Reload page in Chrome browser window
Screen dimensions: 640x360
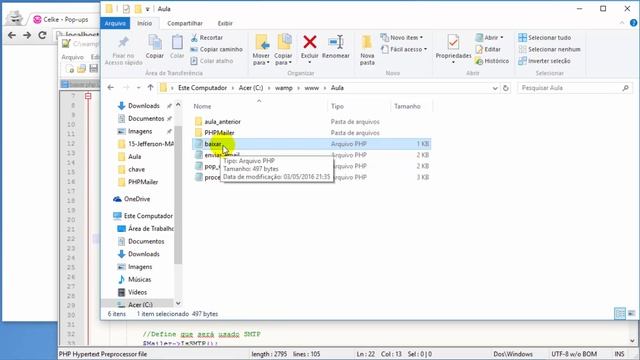click(42, 35)
